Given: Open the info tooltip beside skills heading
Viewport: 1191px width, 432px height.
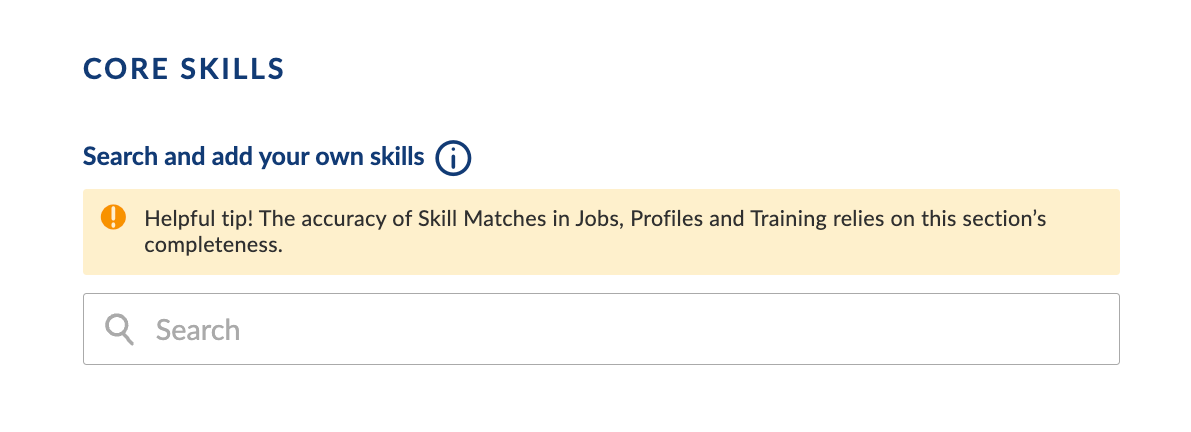Looking at the screenshot, I should pos(453,158).
